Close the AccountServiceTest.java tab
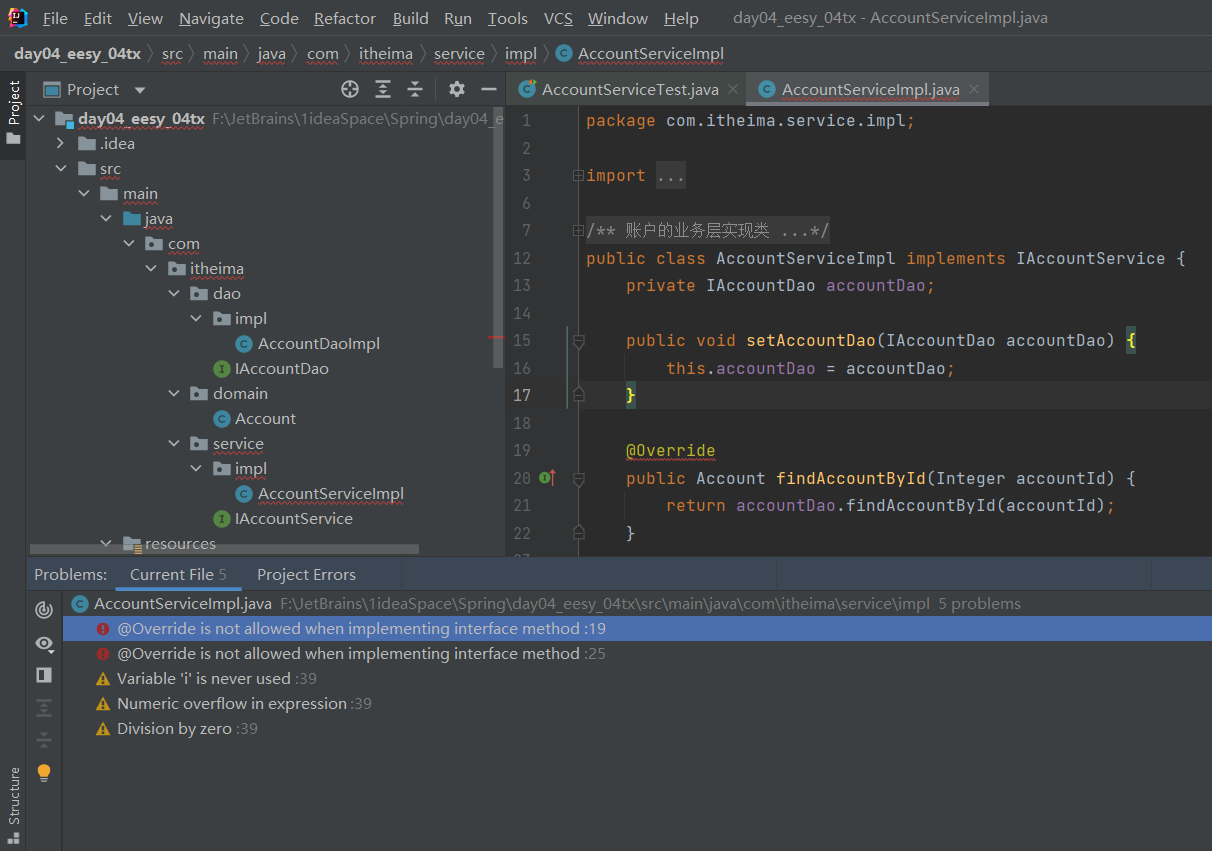 pyautogui.click(x=732, y=89)
